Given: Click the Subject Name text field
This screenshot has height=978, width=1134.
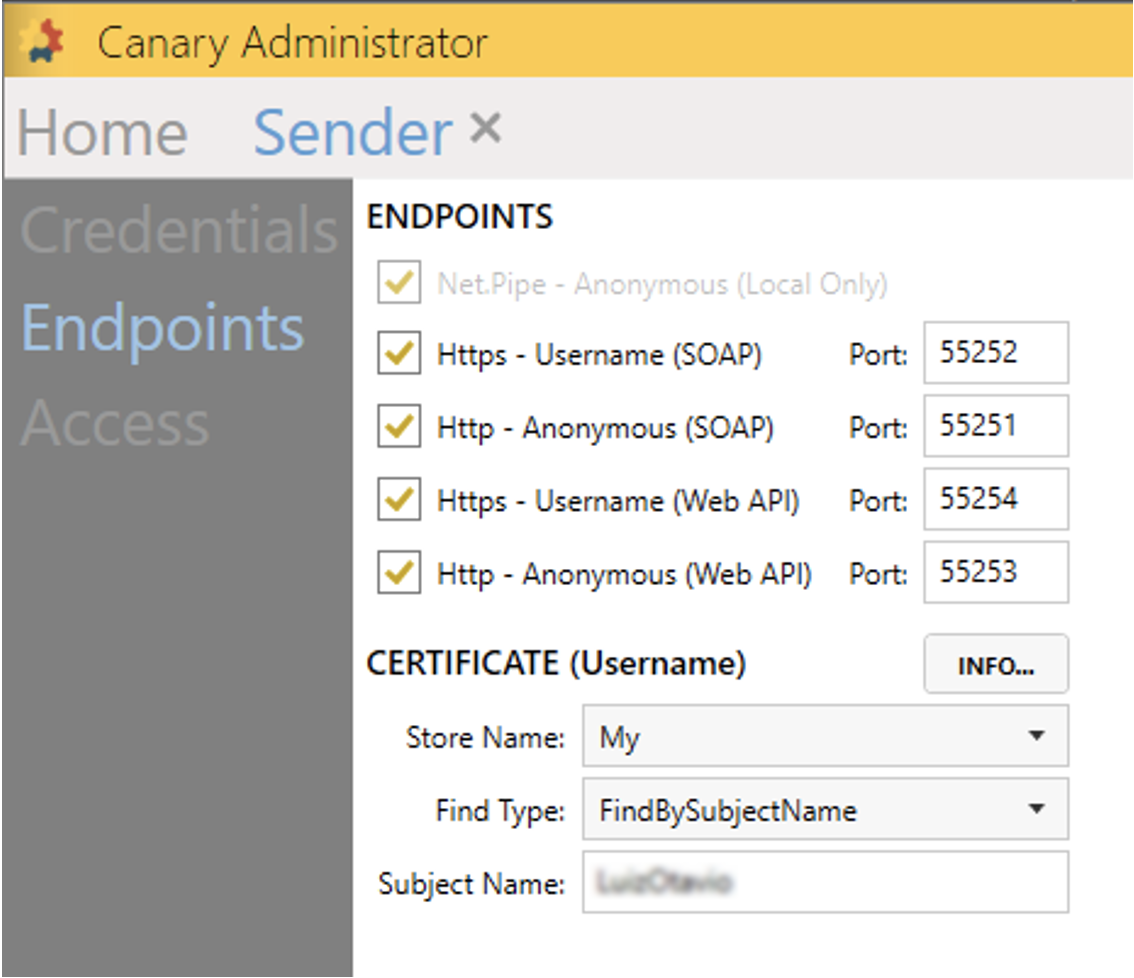Looking at the screenshot, I should click(x=825, y=882).
